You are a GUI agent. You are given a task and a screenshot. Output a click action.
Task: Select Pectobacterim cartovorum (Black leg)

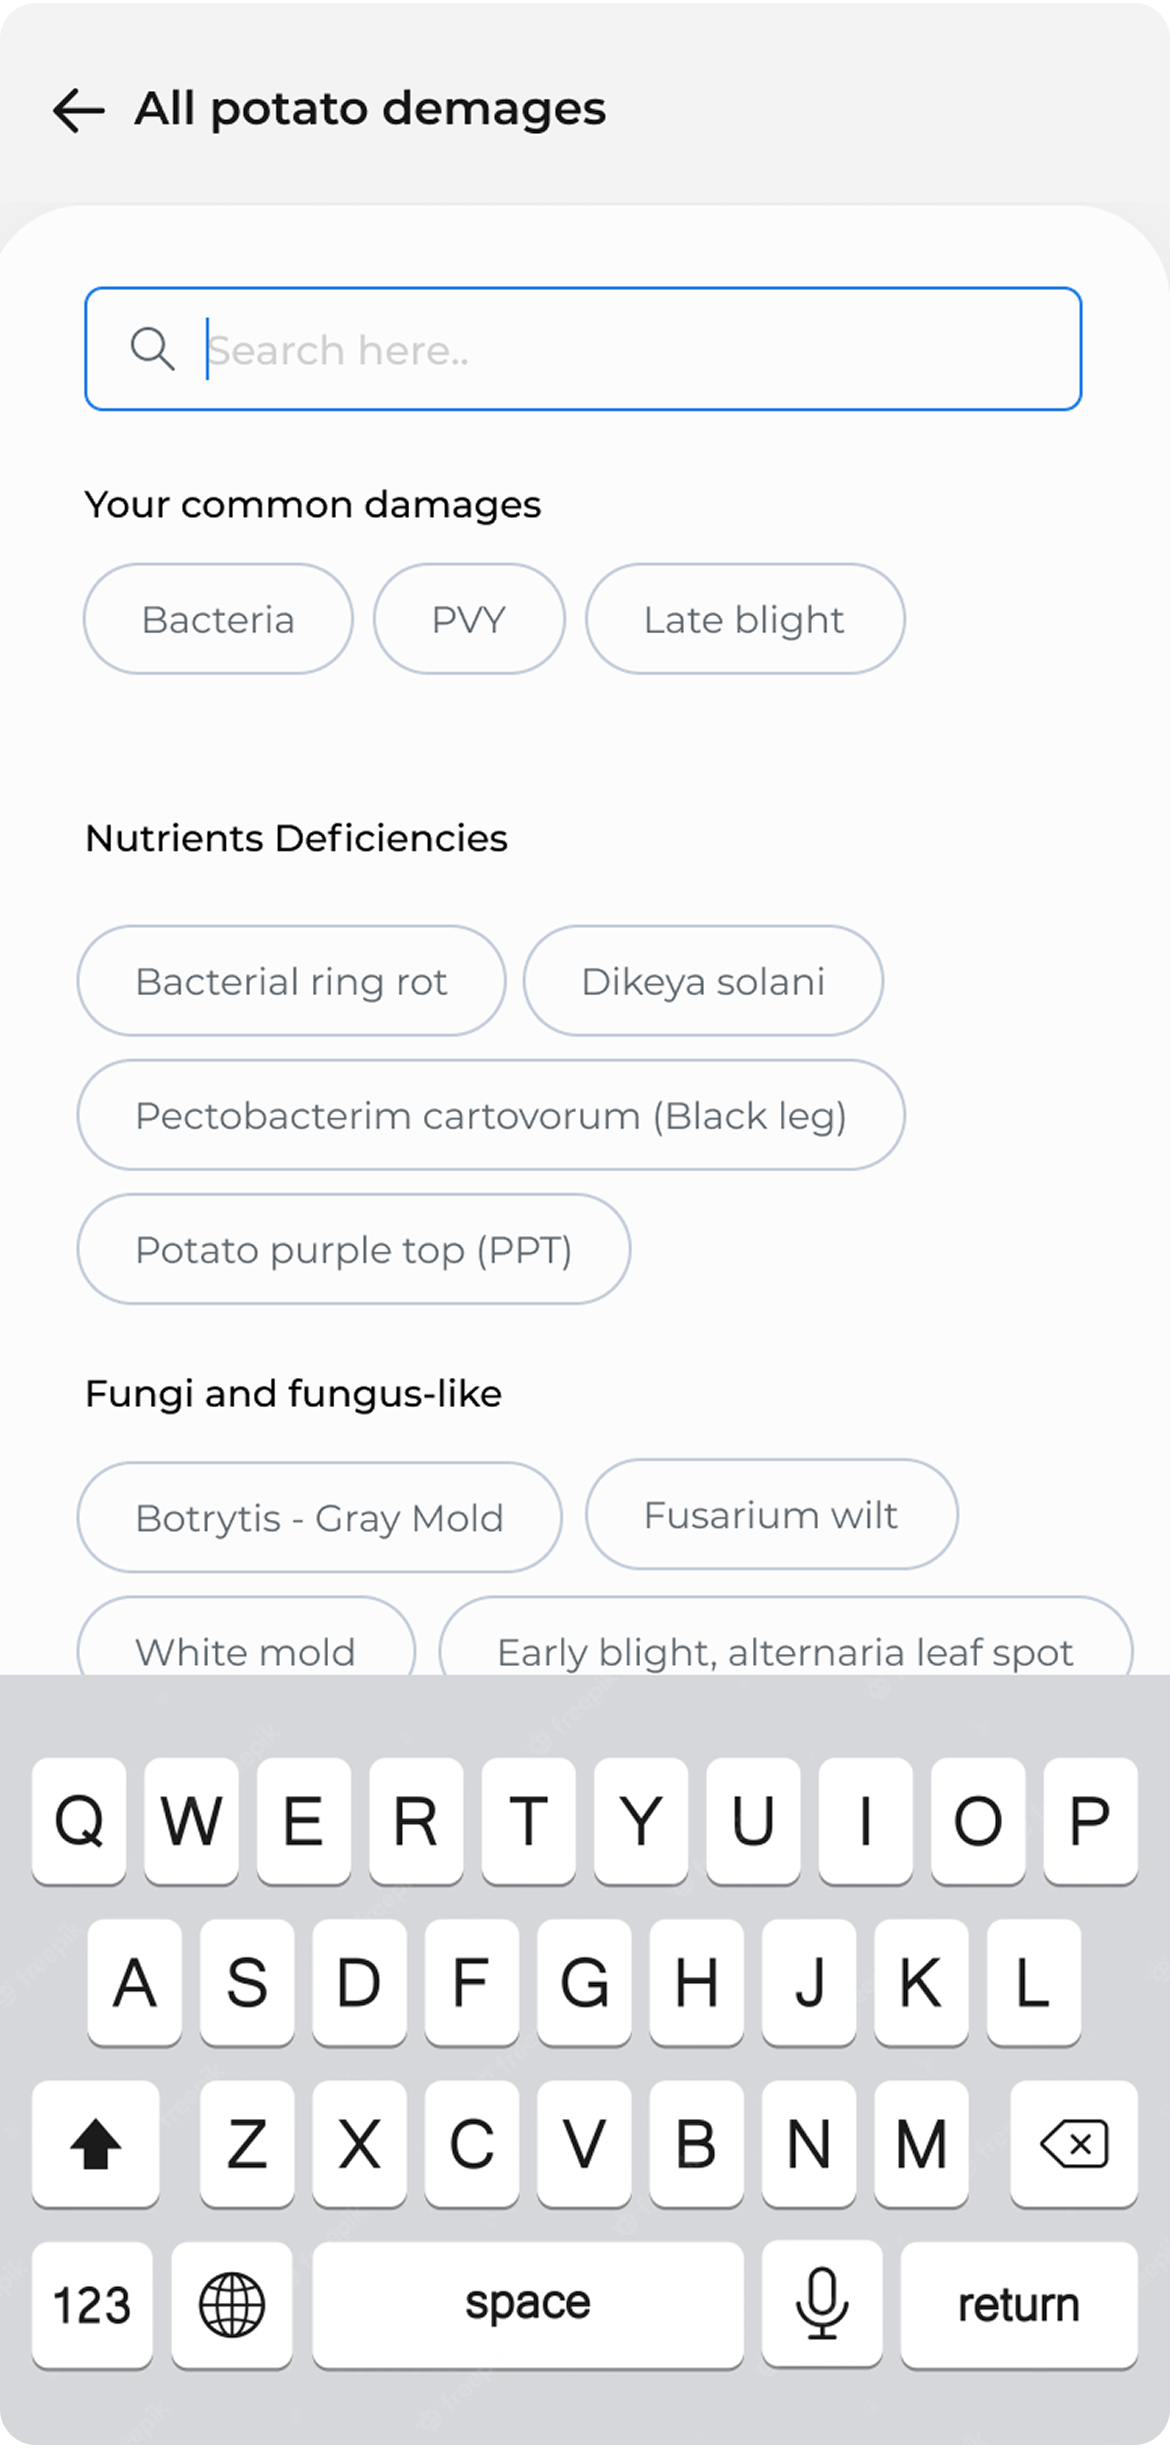pyautogui.click(x=491, y=1115)
